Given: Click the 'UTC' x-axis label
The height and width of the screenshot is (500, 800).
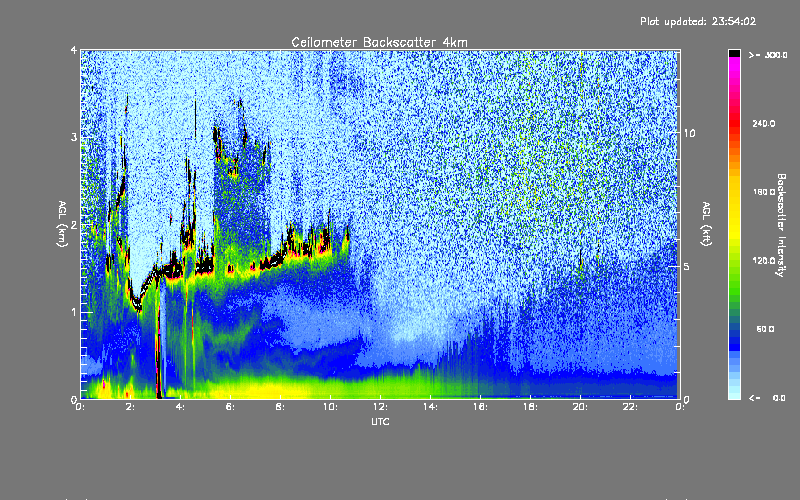Looking at the screenshot, I should tap(380, 421).
